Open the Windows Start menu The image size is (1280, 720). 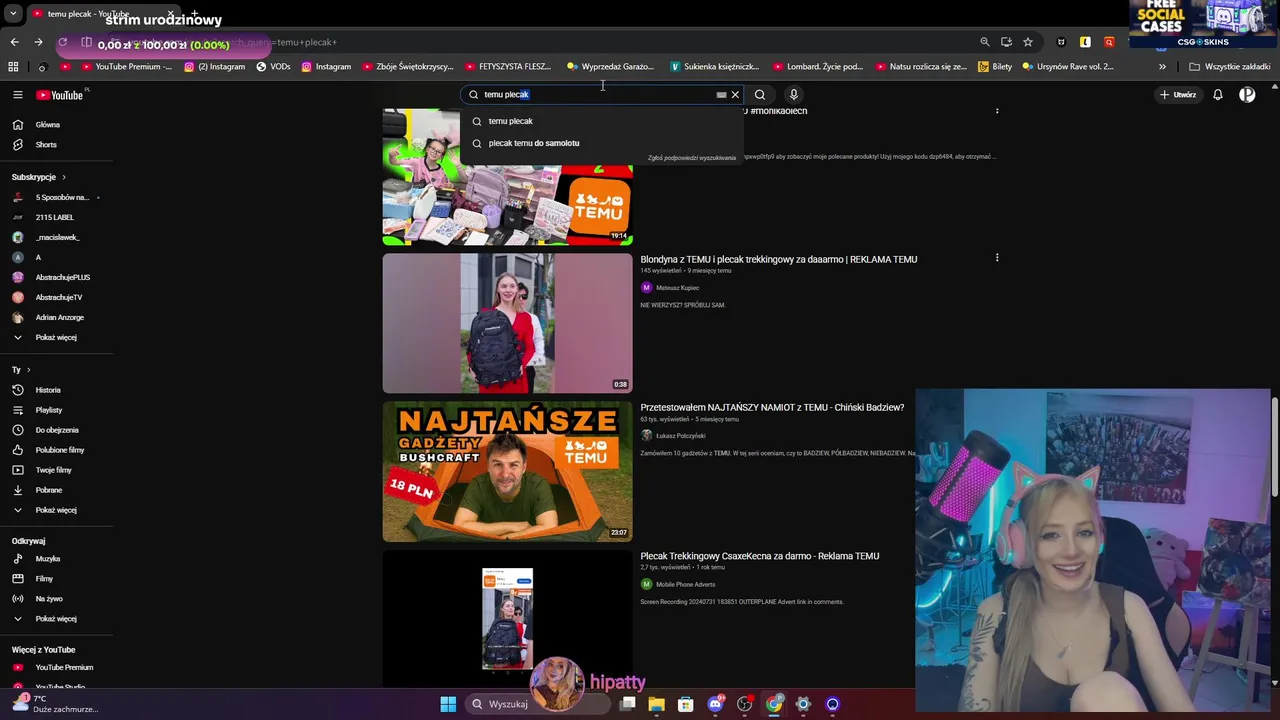[448, 704]
